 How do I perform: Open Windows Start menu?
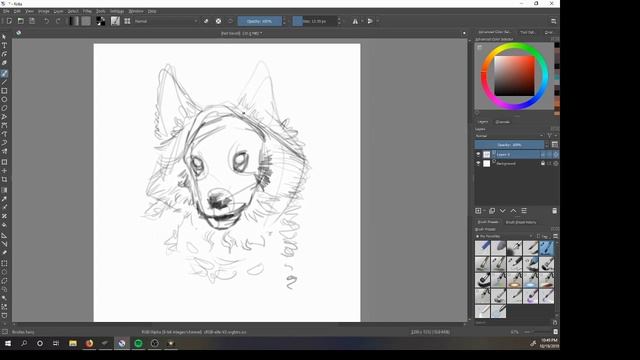point(8,343)
